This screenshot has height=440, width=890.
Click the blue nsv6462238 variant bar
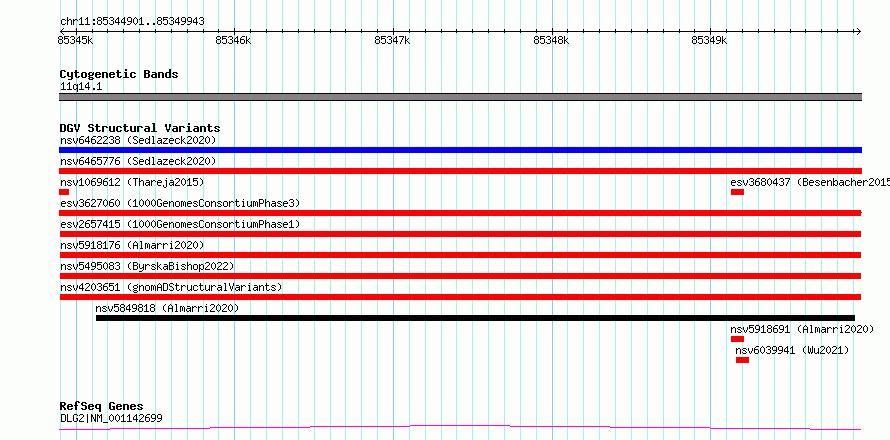point(460,150)
